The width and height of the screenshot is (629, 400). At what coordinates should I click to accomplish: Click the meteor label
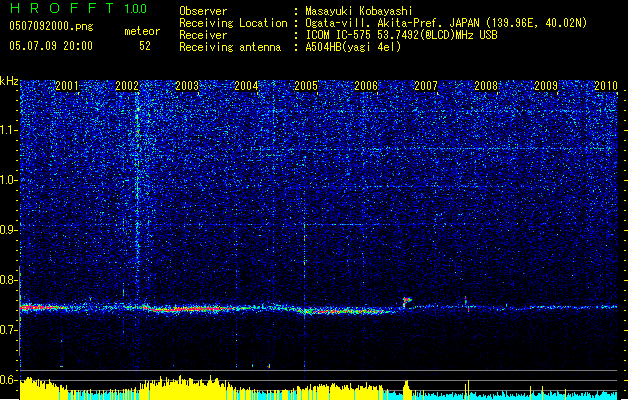pyautogui.click(x=142, y=31)
